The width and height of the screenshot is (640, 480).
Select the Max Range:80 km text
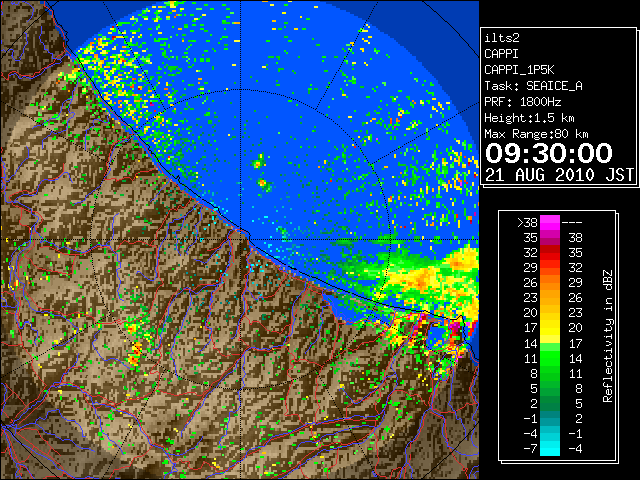536,134
